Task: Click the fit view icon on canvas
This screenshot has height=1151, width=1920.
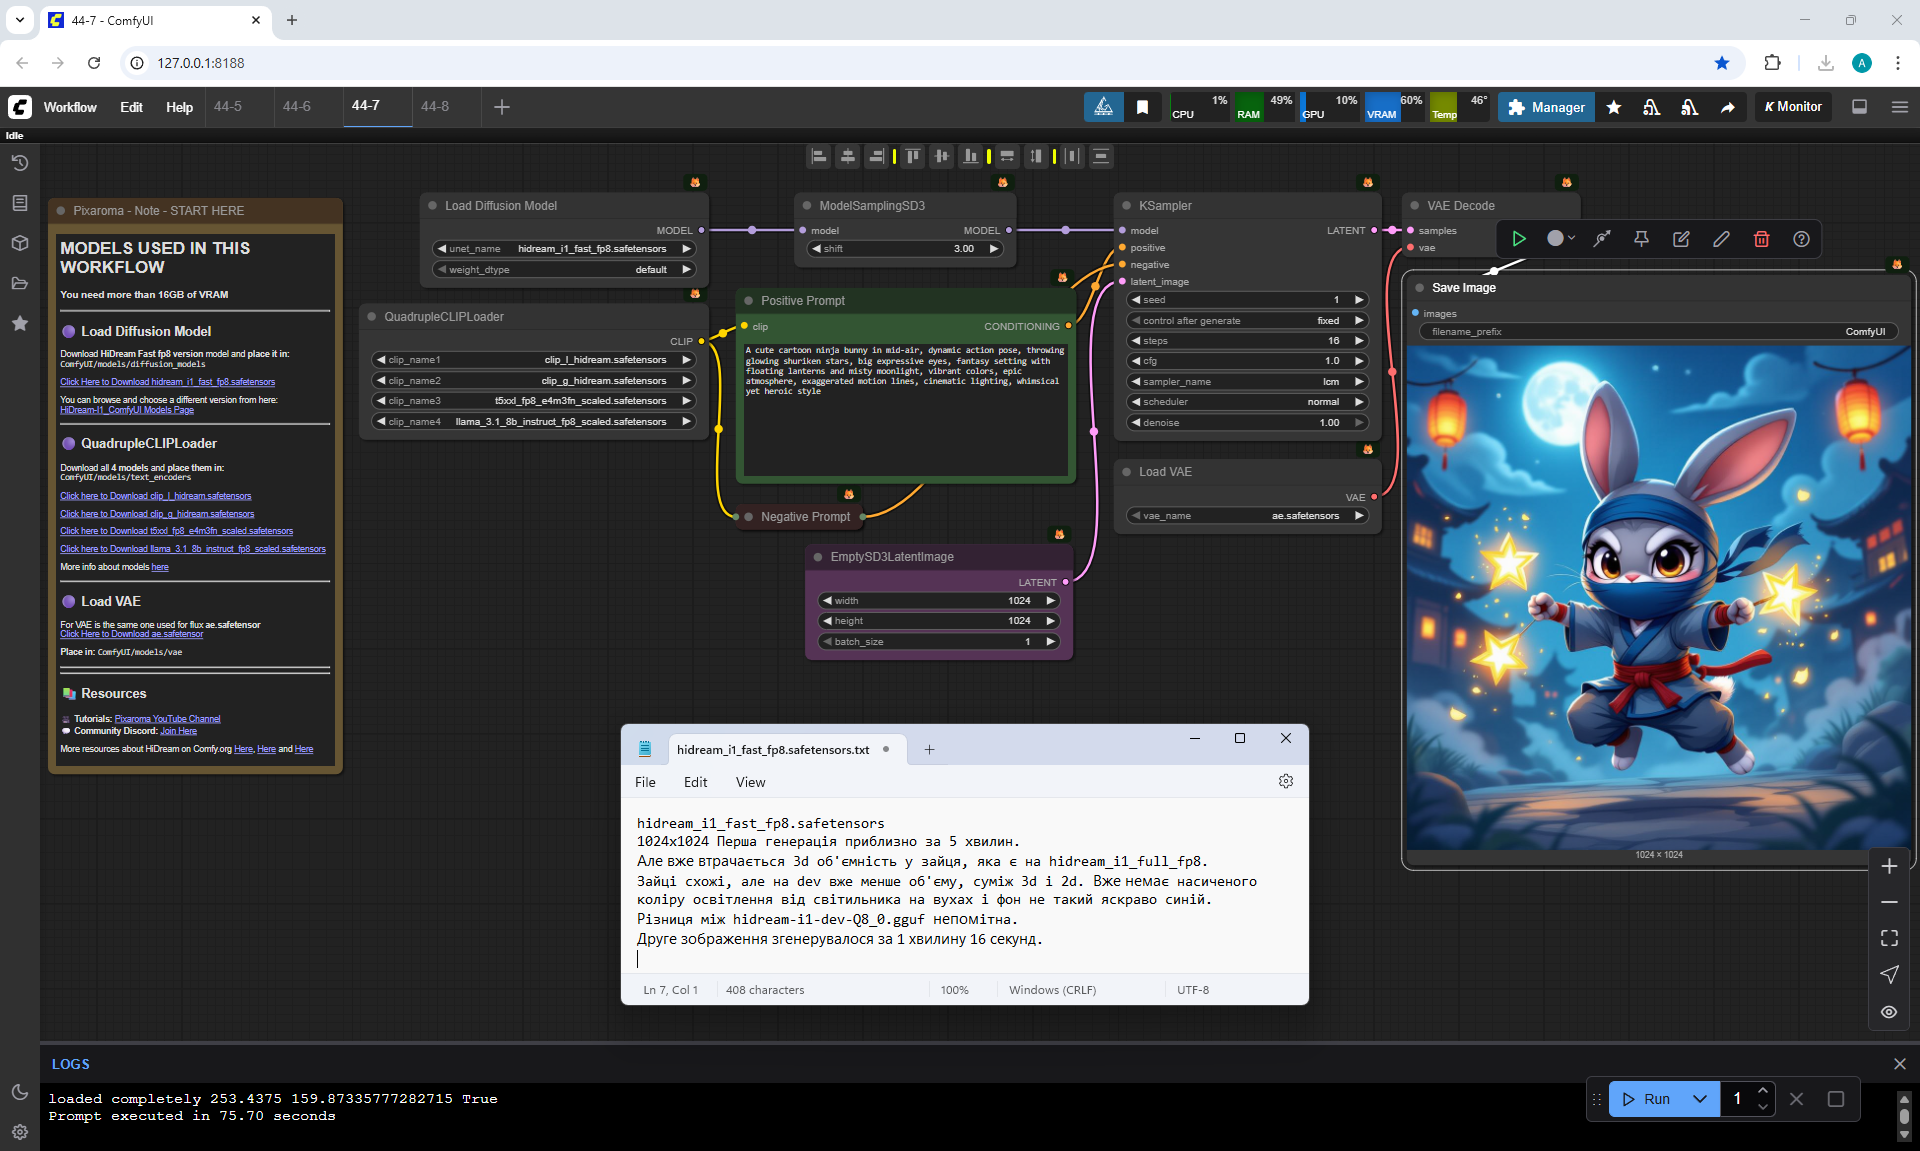Action: tap(1888, 938)
